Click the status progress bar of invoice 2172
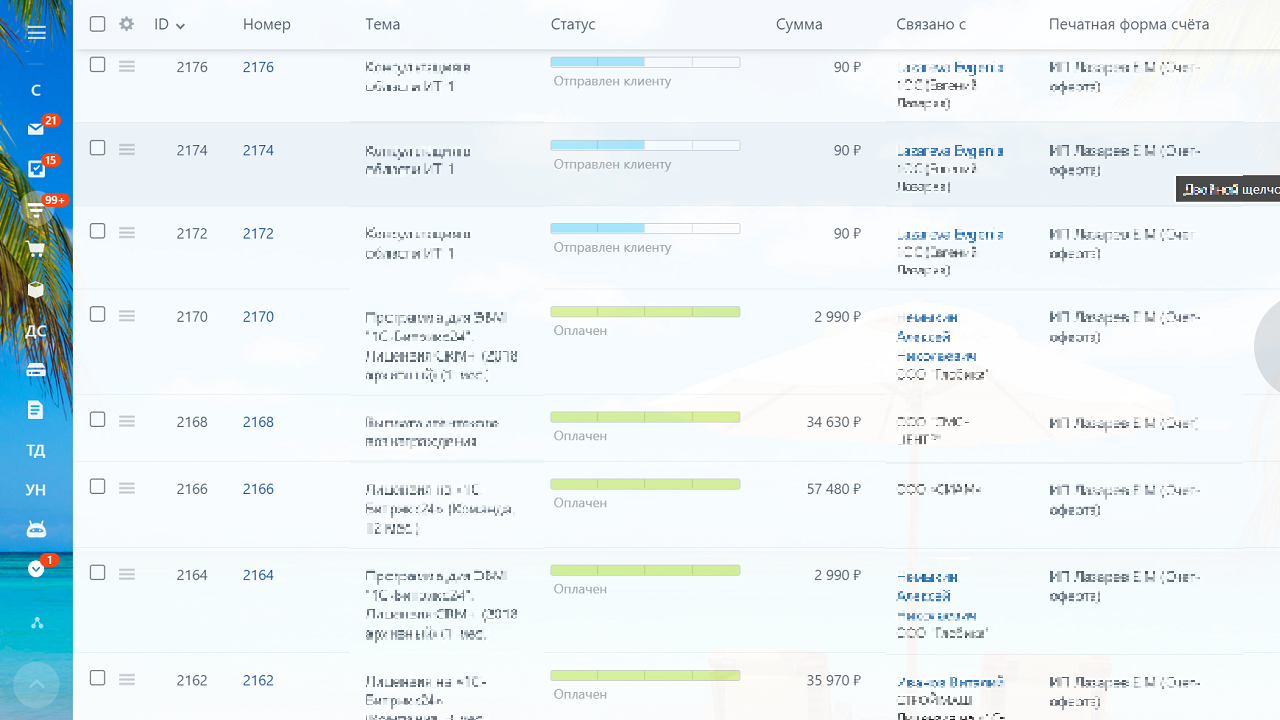 pos(645,229)
